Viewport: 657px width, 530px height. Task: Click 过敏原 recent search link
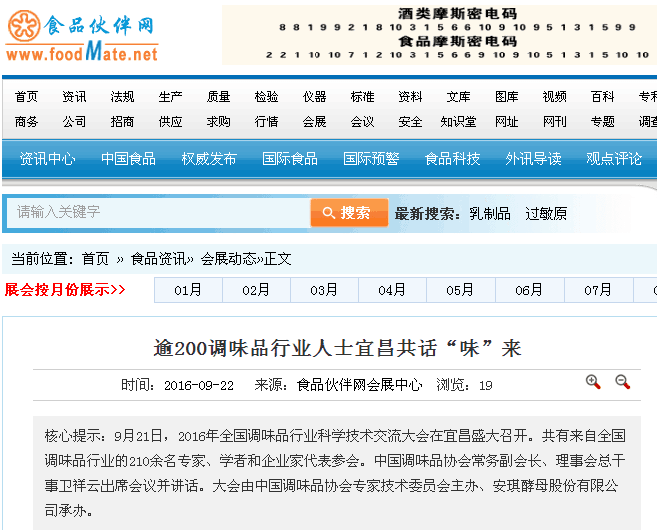coord(546,213)
